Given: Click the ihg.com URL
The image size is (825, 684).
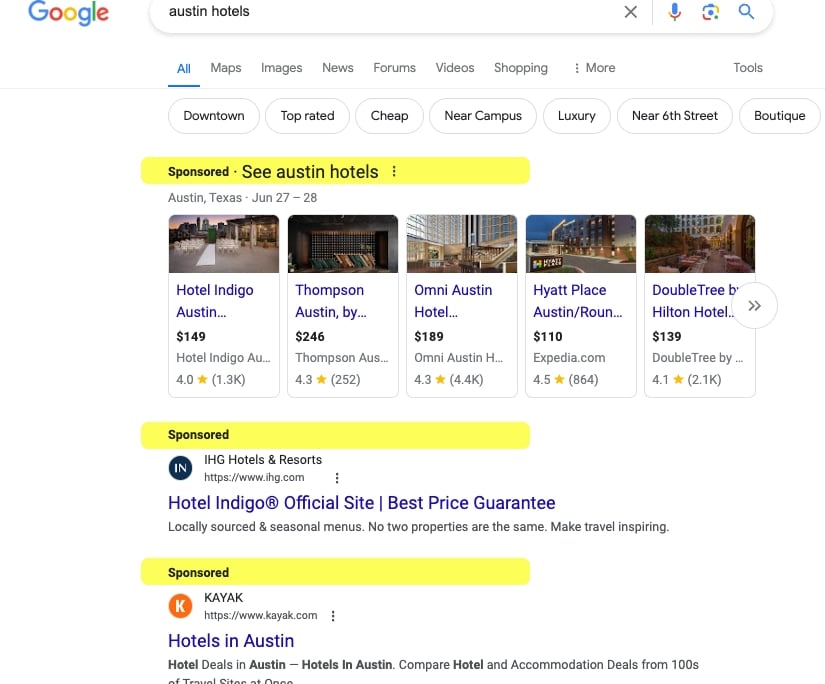Looking at the screenshot, I should 254,477.
